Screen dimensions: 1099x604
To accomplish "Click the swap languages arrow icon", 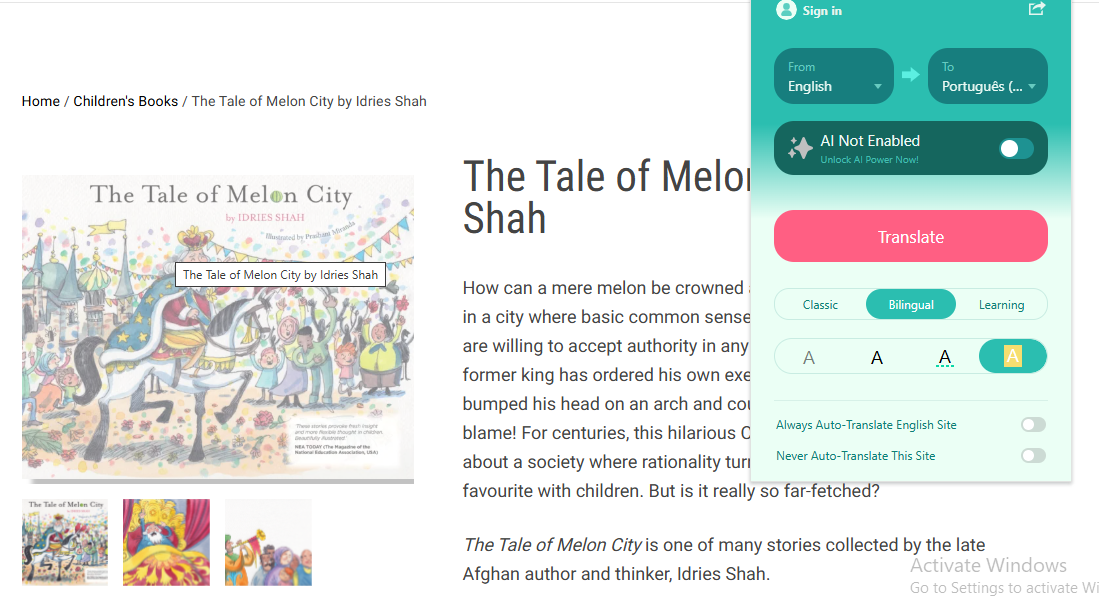I will tap(910, 75).
